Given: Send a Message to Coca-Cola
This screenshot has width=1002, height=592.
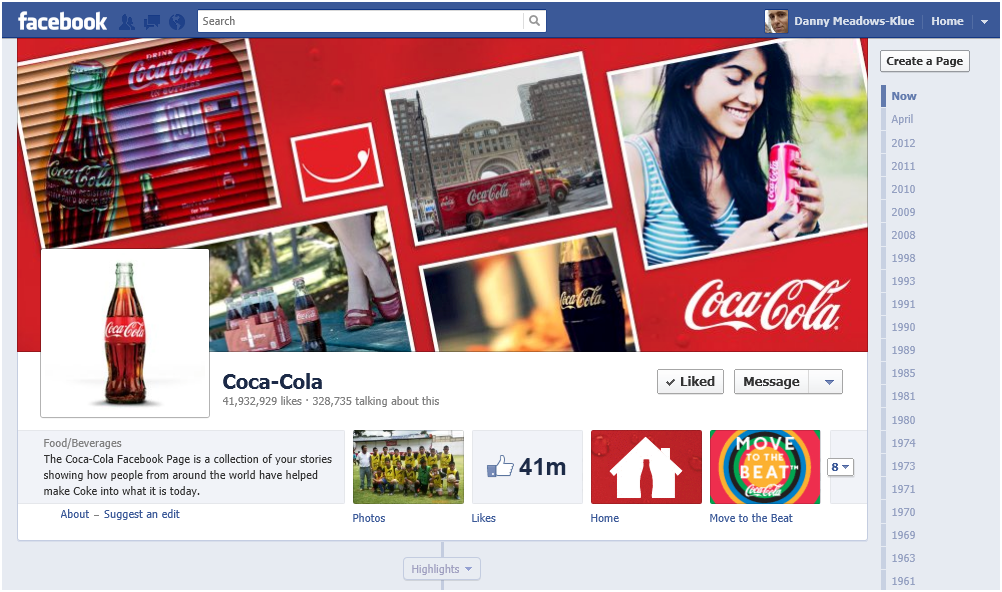Looking at the screenshot, I should click(771, 382).
